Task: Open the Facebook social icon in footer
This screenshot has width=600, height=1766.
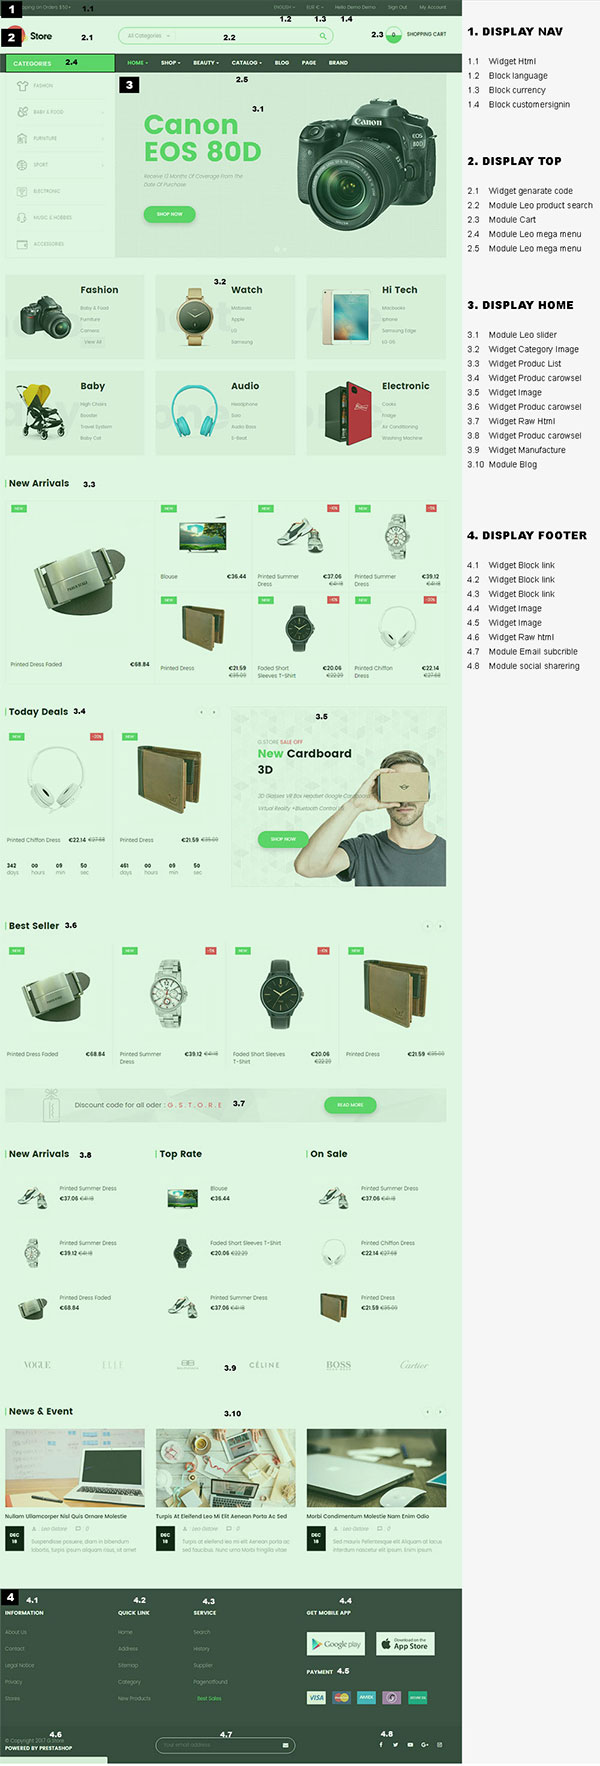Action: pyautogui.click(x=381, y=1744)
